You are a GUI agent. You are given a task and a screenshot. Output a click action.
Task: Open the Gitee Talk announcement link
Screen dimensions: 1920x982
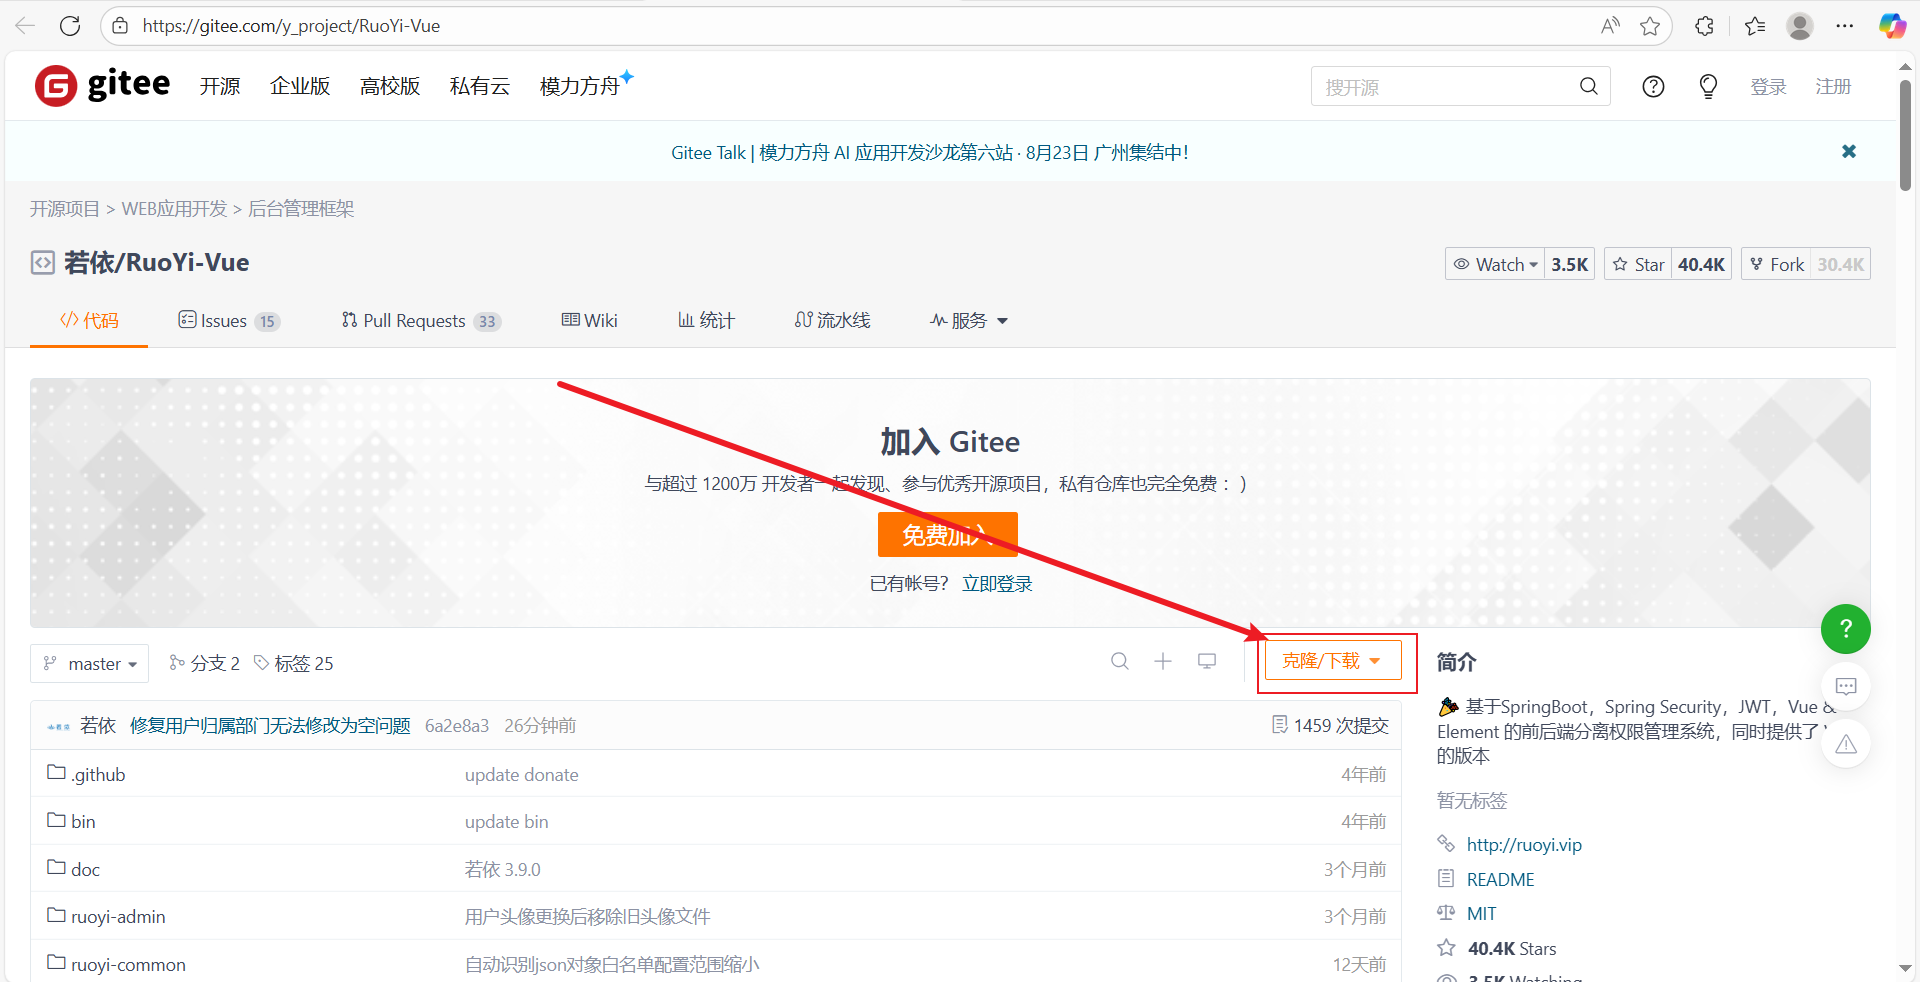pyautogui.click(x=930, y=152)
